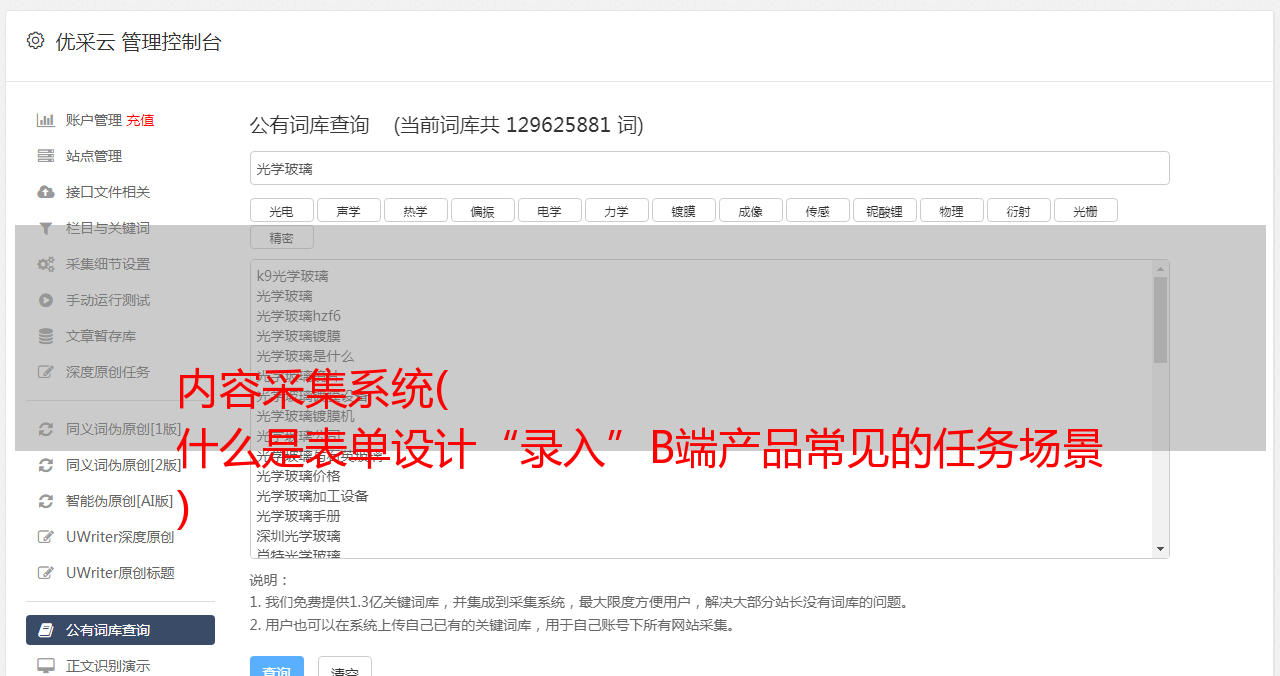This screenshot has height=676, width=1280.
Task: Click the 智能伪原创[AI版] refresh icon
Action: tap(46, 501)
